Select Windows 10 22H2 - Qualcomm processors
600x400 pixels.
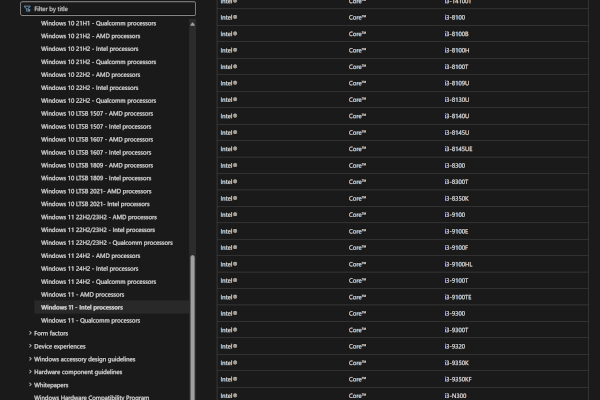[x=98, y=100]
